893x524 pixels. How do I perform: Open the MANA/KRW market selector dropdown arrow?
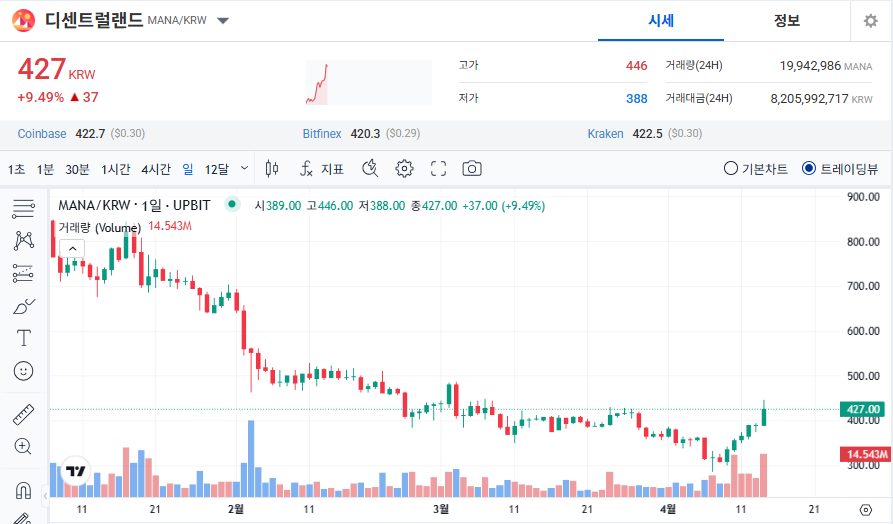(223, 21)
